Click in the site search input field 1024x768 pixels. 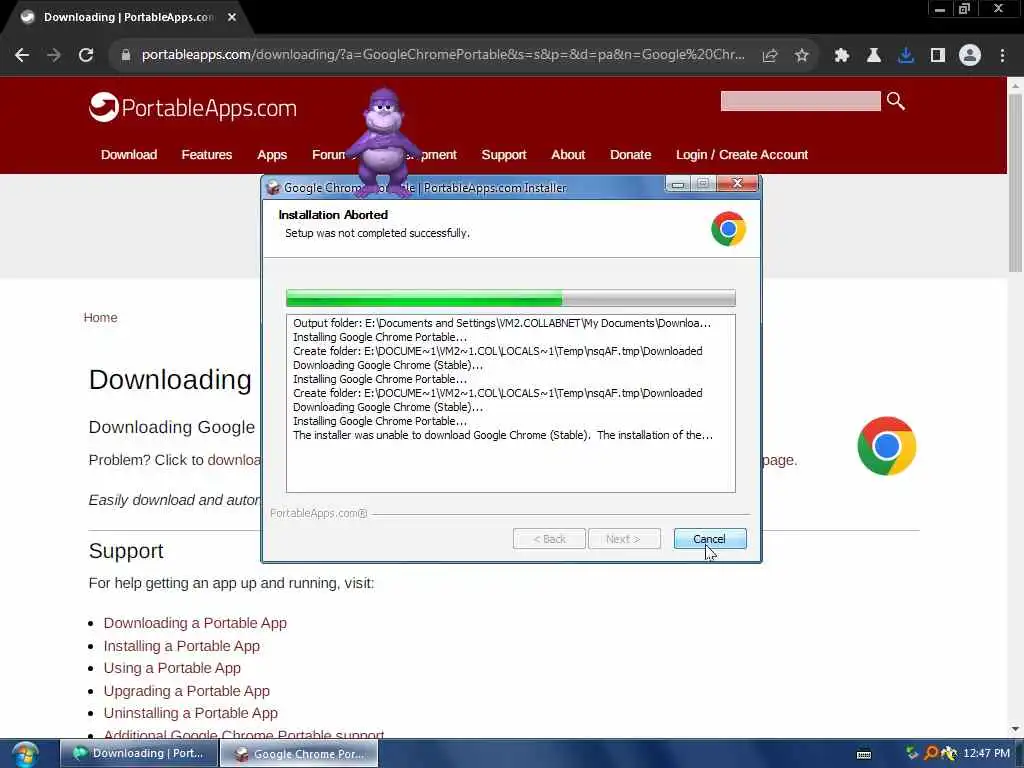(800, 101)
